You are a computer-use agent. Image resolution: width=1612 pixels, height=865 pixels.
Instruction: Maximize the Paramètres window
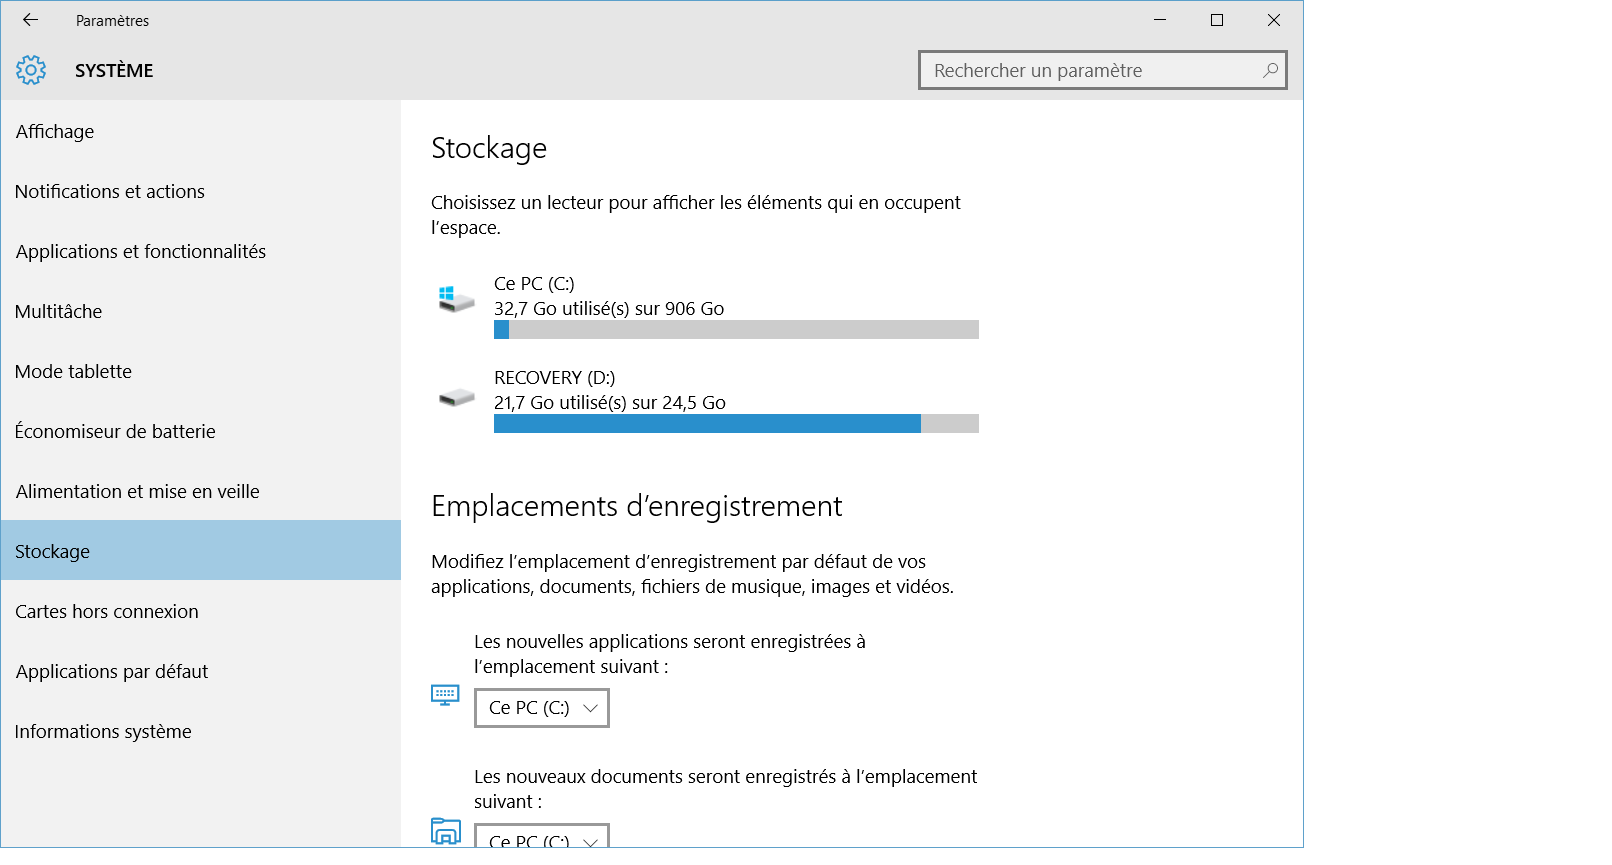pyautogui.click(x=1217, y=20)
